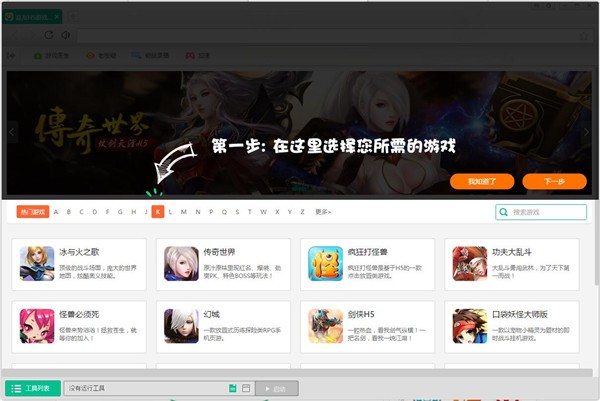The image size is (600, 401).
Task: Filter games by letter W
Action: 263,212
